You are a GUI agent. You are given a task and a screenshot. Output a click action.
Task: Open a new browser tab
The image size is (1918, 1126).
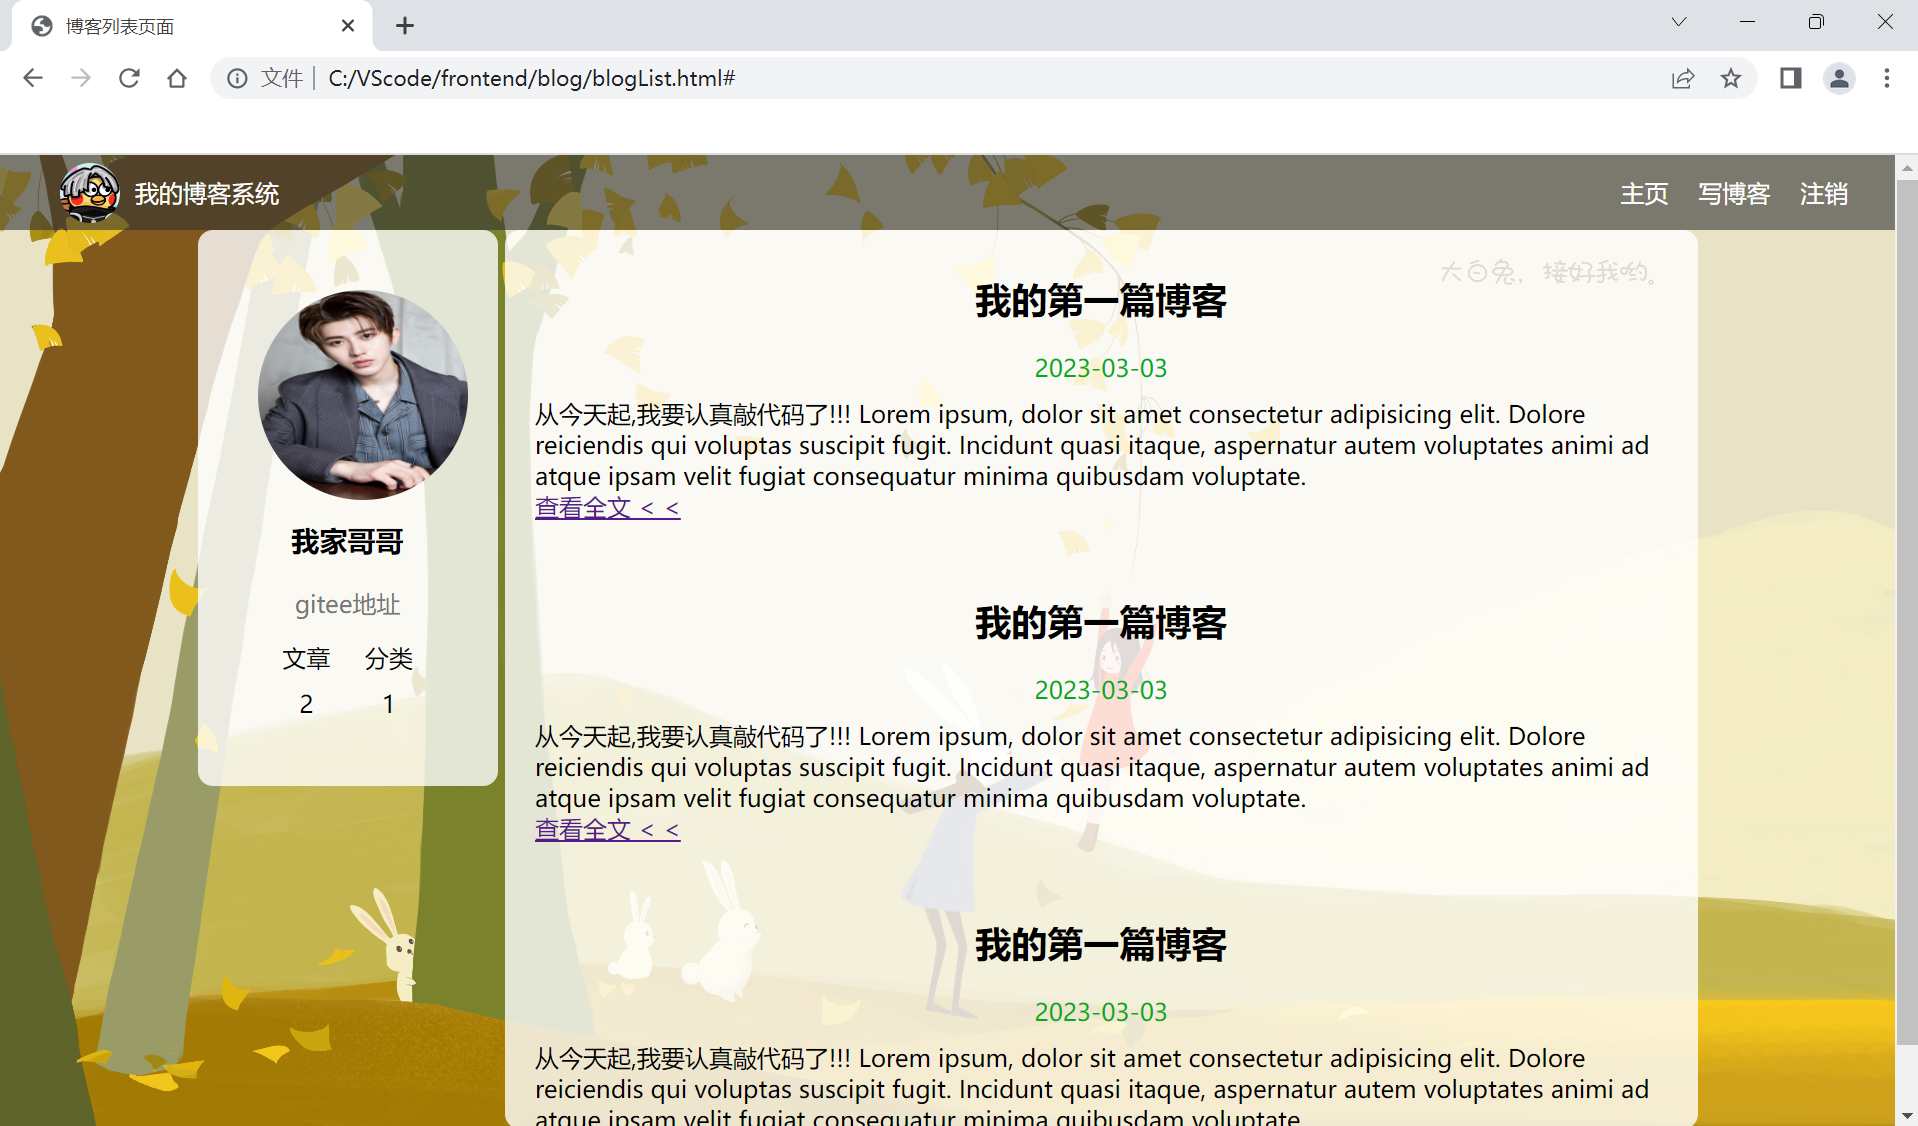(x=405, y=26)
